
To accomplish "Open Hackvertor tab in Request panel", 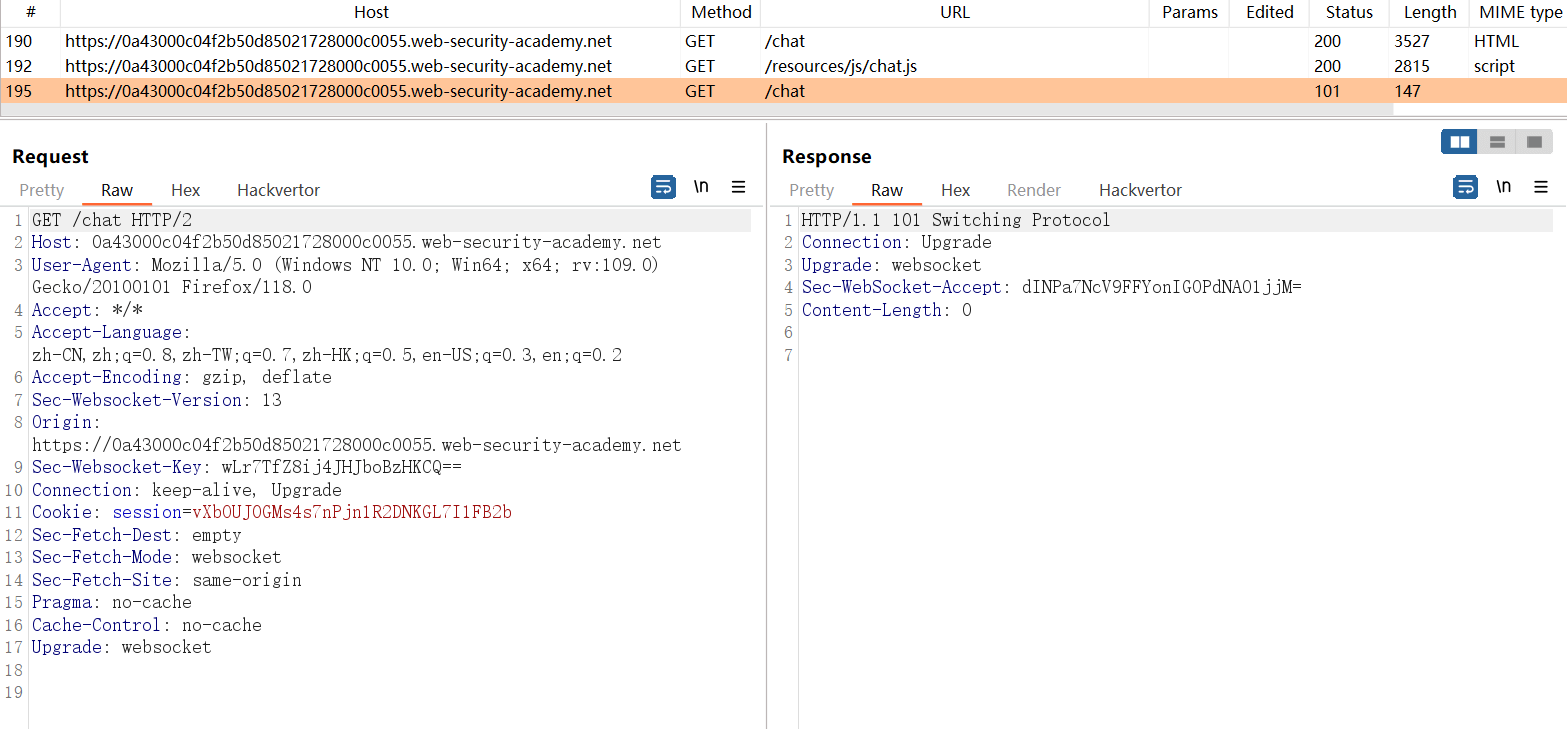I will [x=278, y=190].
